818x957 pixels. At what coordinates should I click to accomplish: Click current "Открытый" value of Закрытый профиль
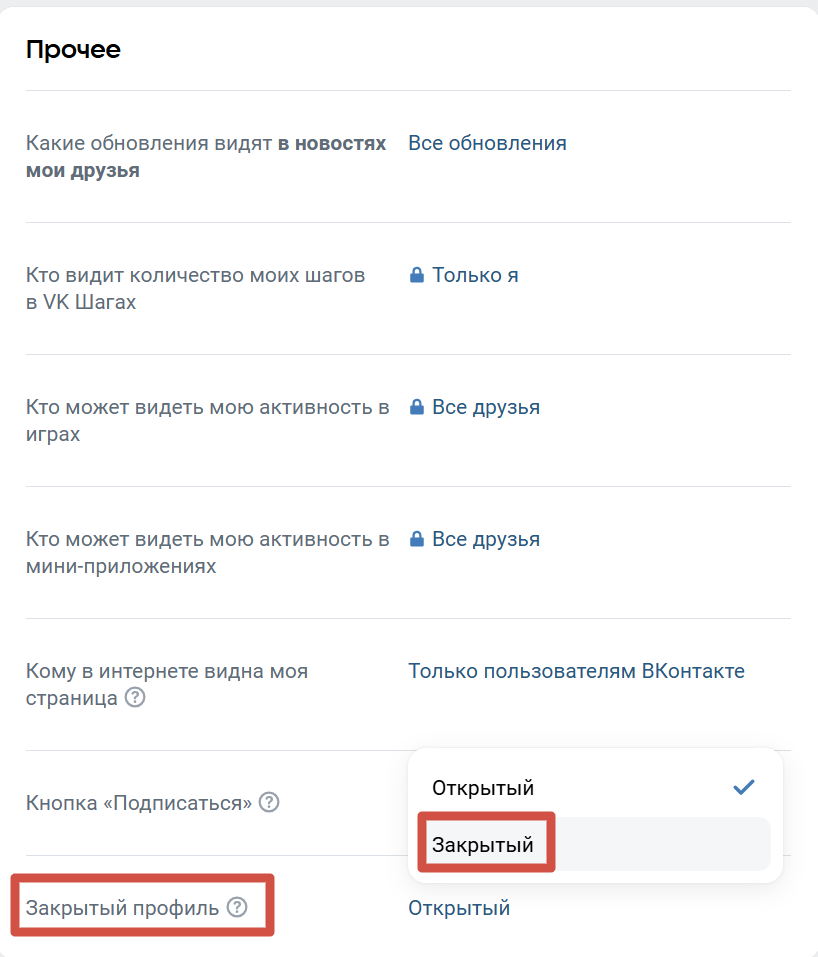pos(459,908)
